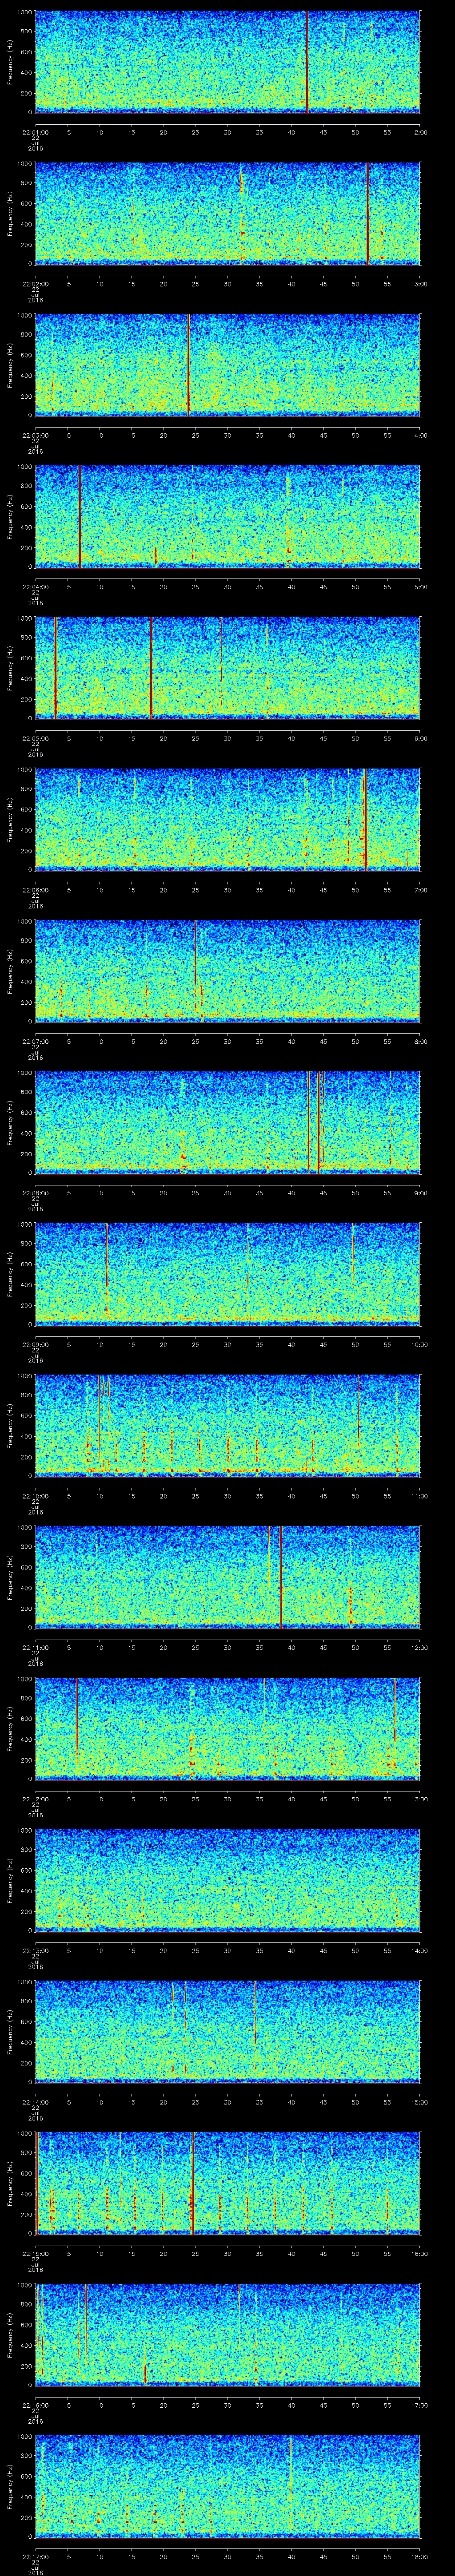Click the 22:04:00 time label
The image size is (455, 2576).
pos(35,586)
